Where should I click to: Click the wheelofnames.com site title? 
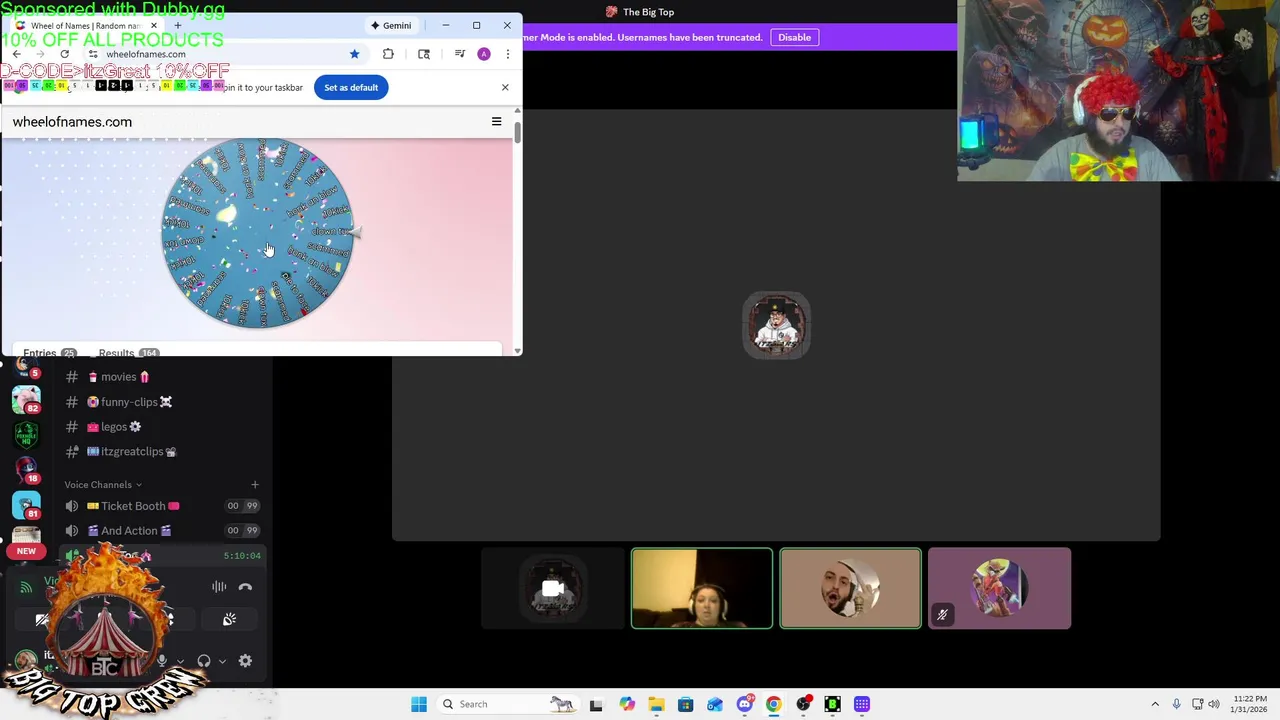[72, 122]
